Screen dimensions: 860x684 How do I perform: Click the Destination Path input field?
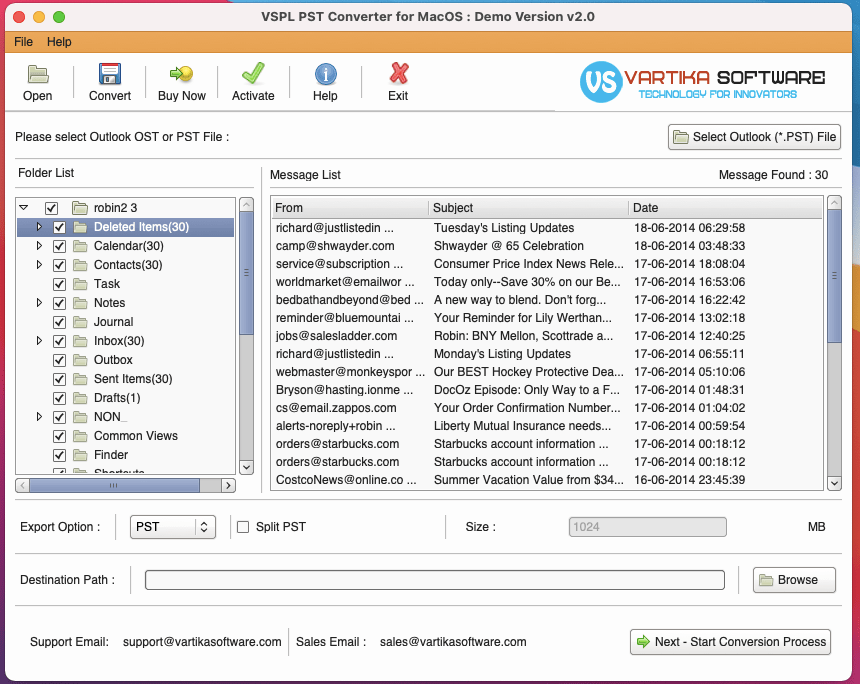pos(435,580)
